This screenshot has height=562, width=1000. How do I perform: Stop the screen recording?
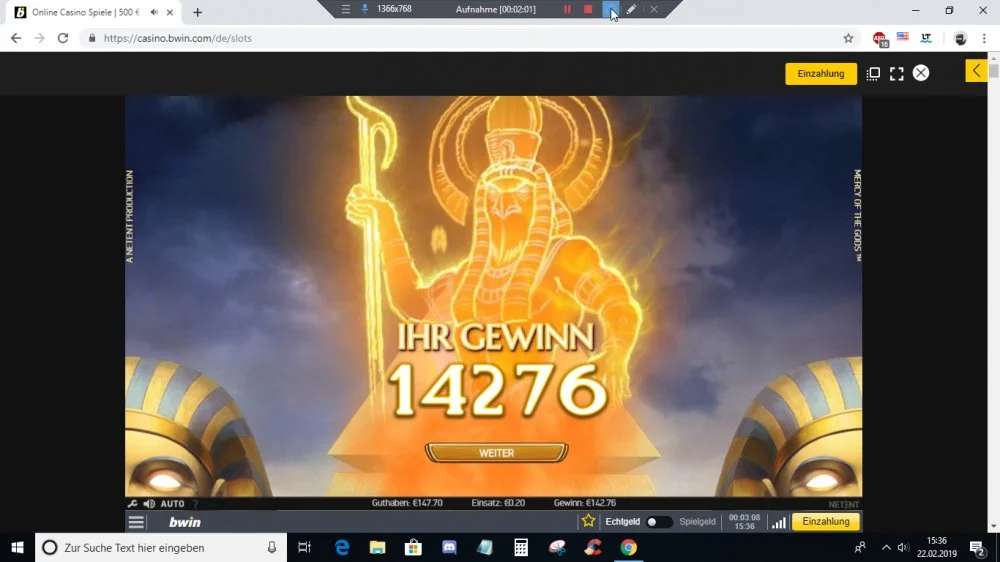pyautogui.click(x=588, y=9)
